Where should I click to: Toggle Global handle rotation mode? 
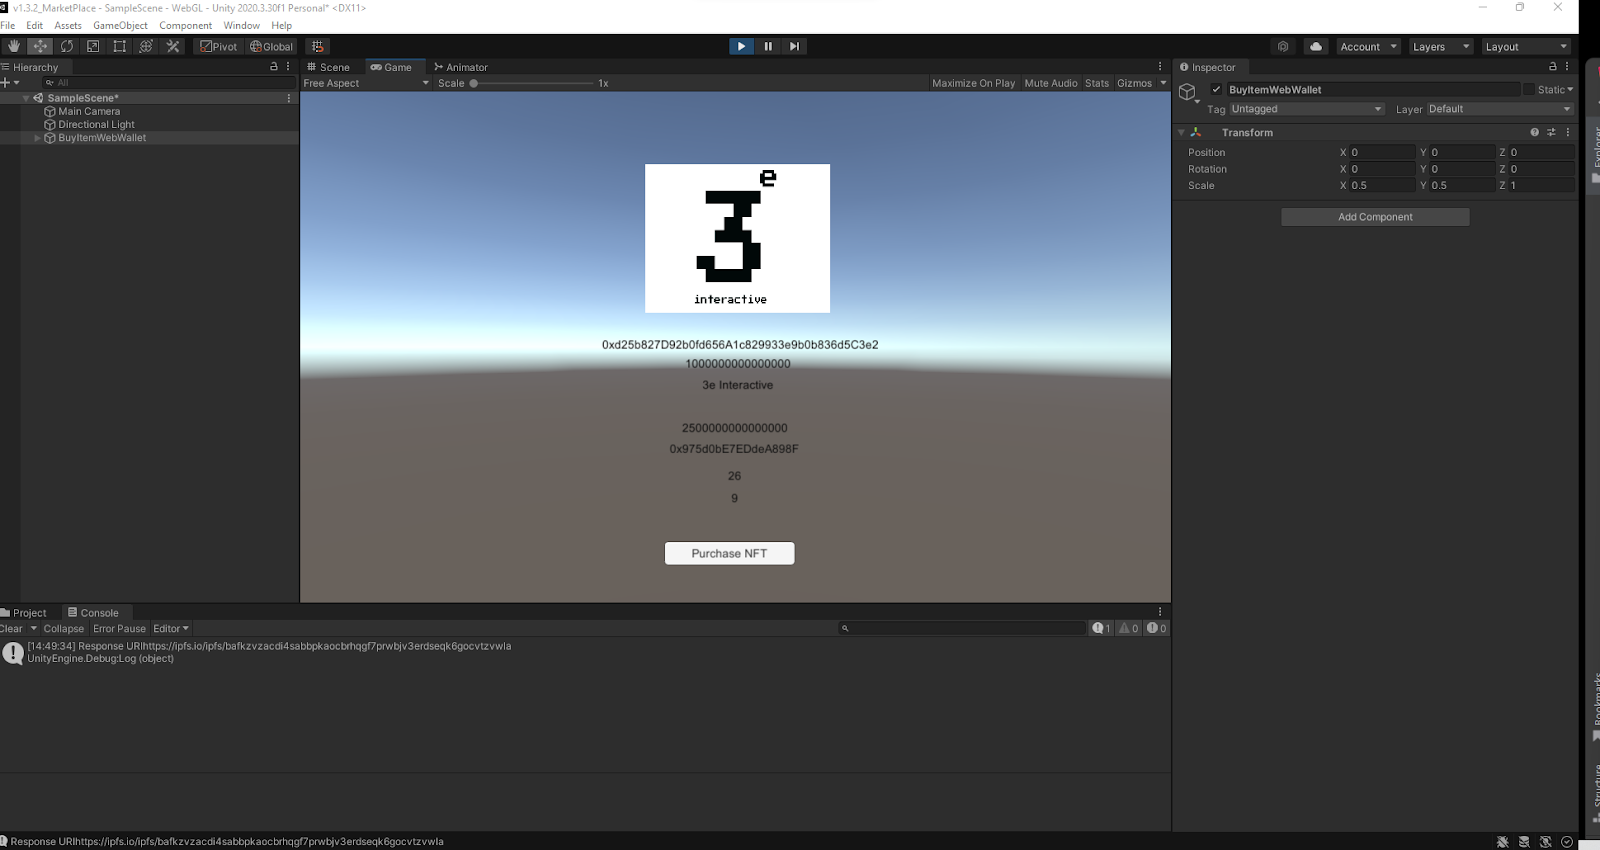coord(271,46)
